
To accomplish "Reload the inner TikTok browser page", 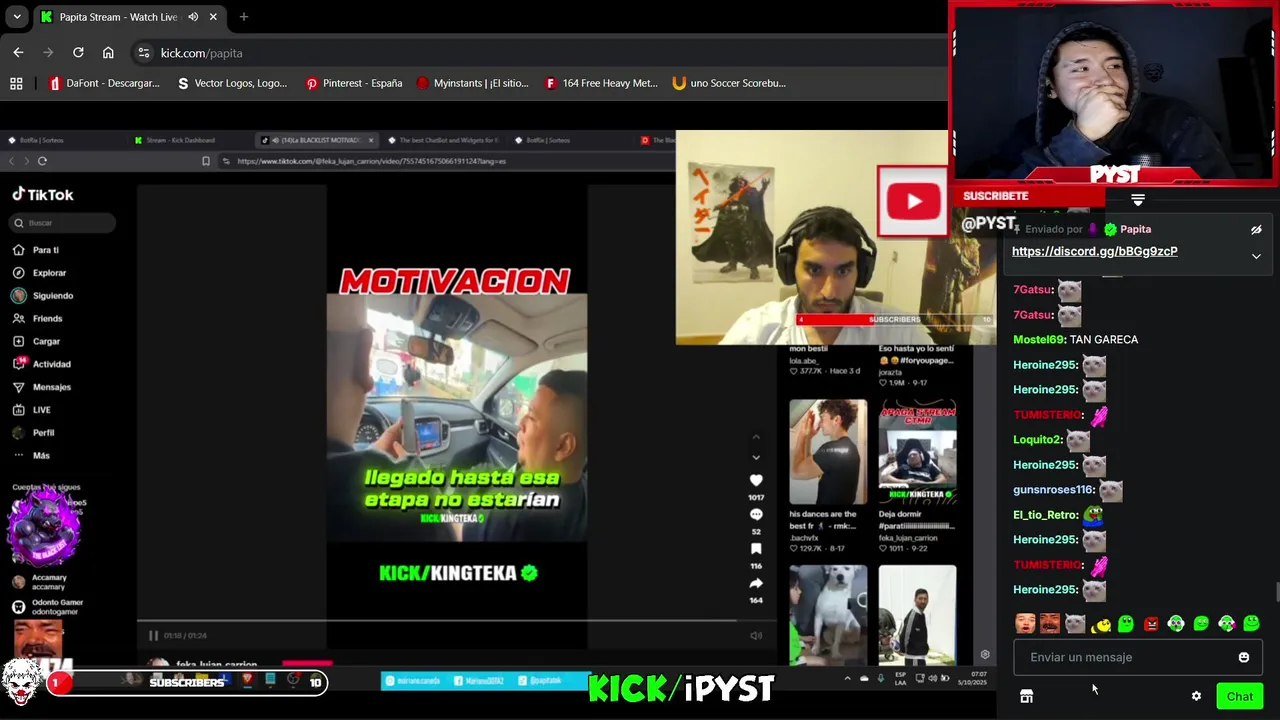I will click(42, 161).
